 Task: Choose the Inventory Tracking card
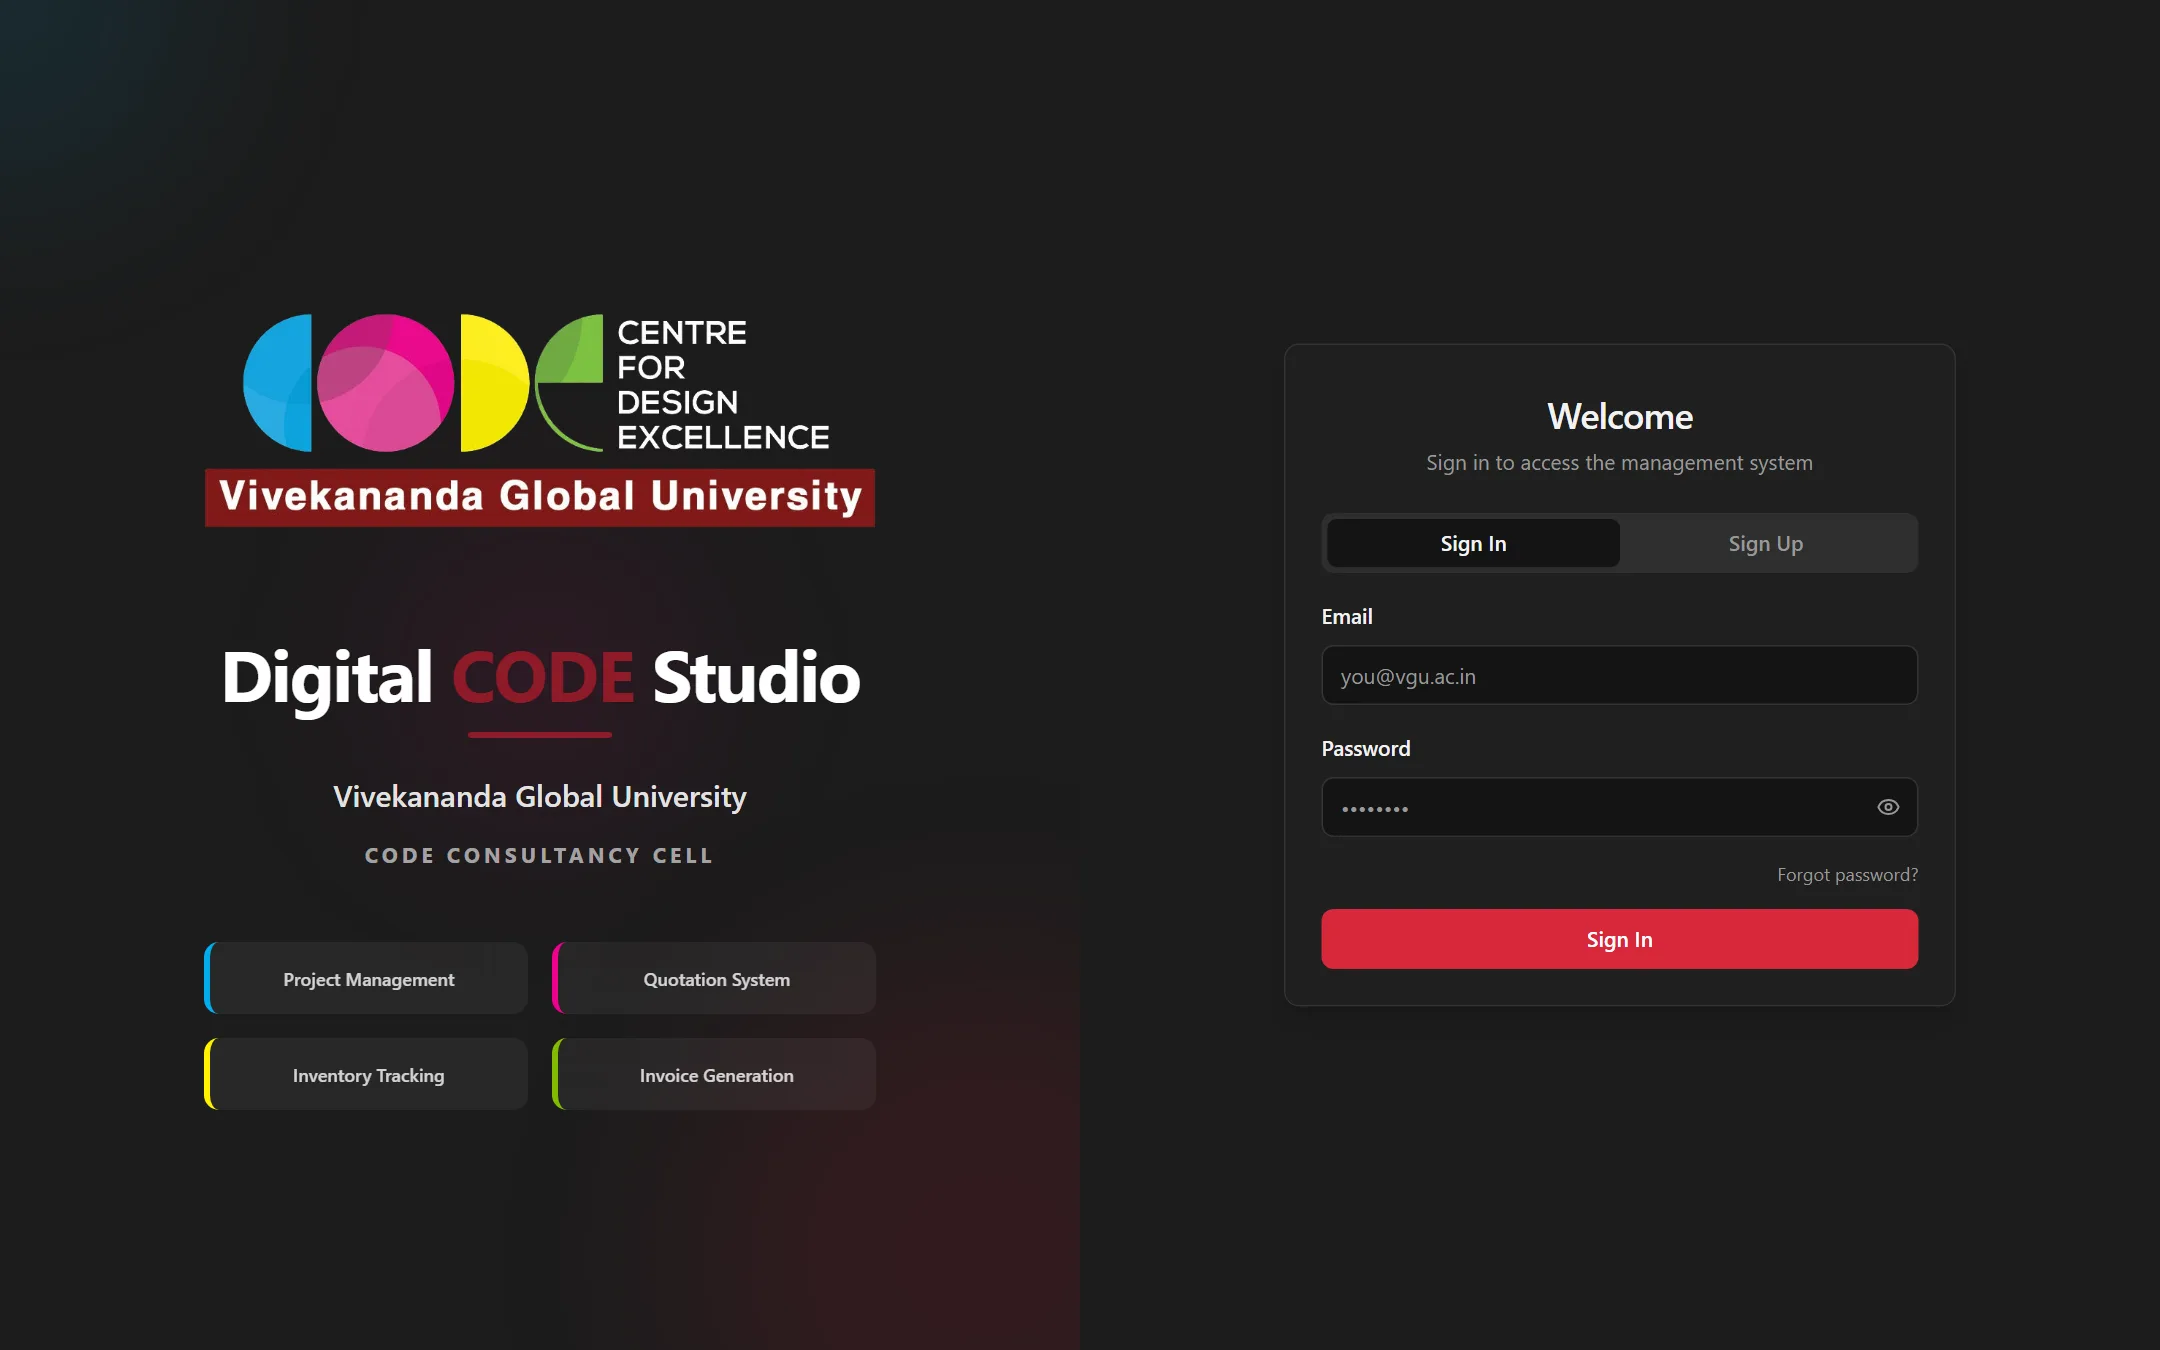click(366, 1074)
